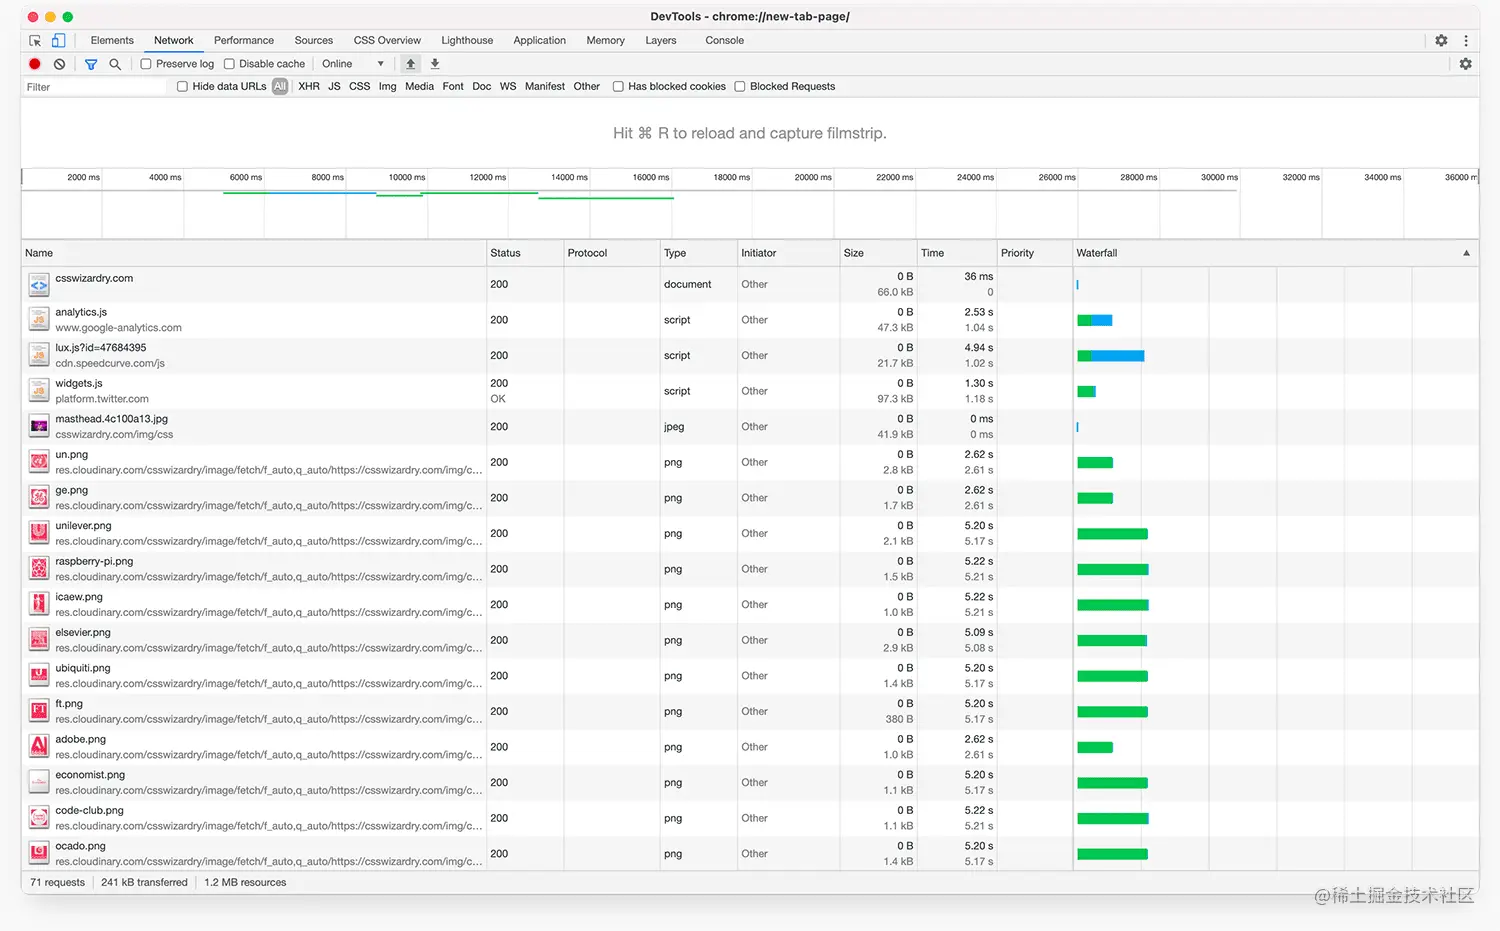Viewport: 1500px width, 931px height.
Task: Toggle the Waterfall sort arrow
Action: click(1466, 253)
